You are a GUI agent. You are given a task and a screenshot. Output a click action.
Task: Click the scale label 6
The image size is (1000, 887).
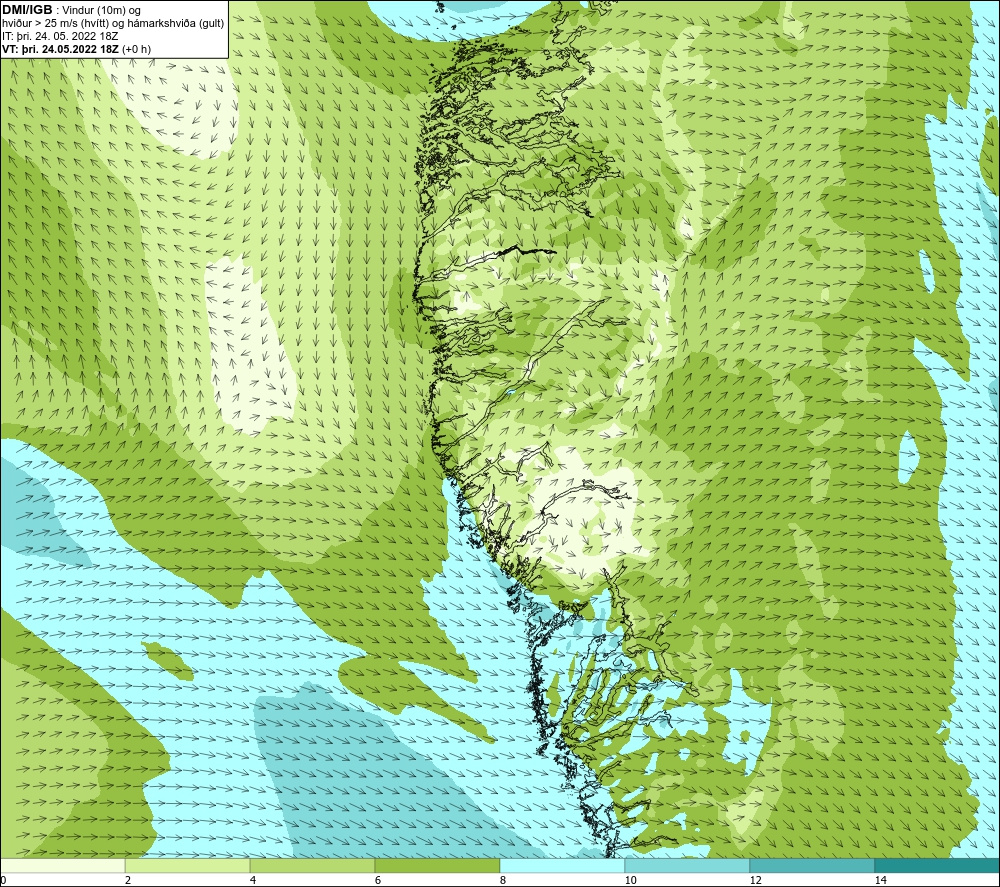tap(378, 881)
